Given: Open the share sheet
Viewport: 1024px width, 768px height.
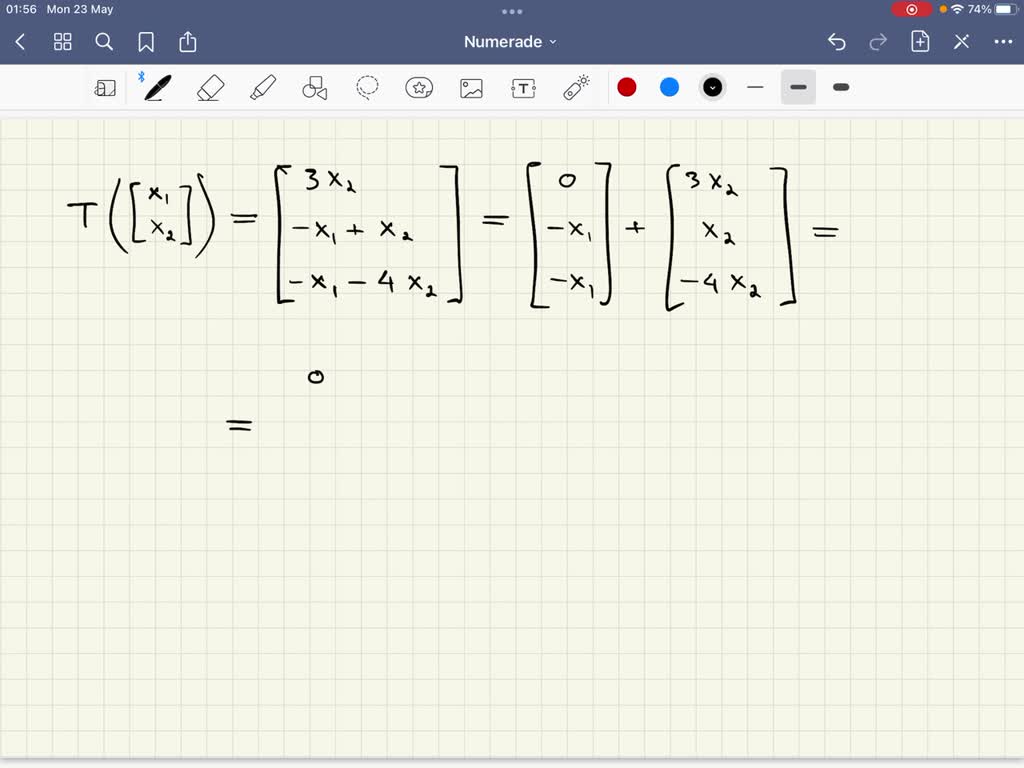Looking at the screenshot, I should click(188, 42).
